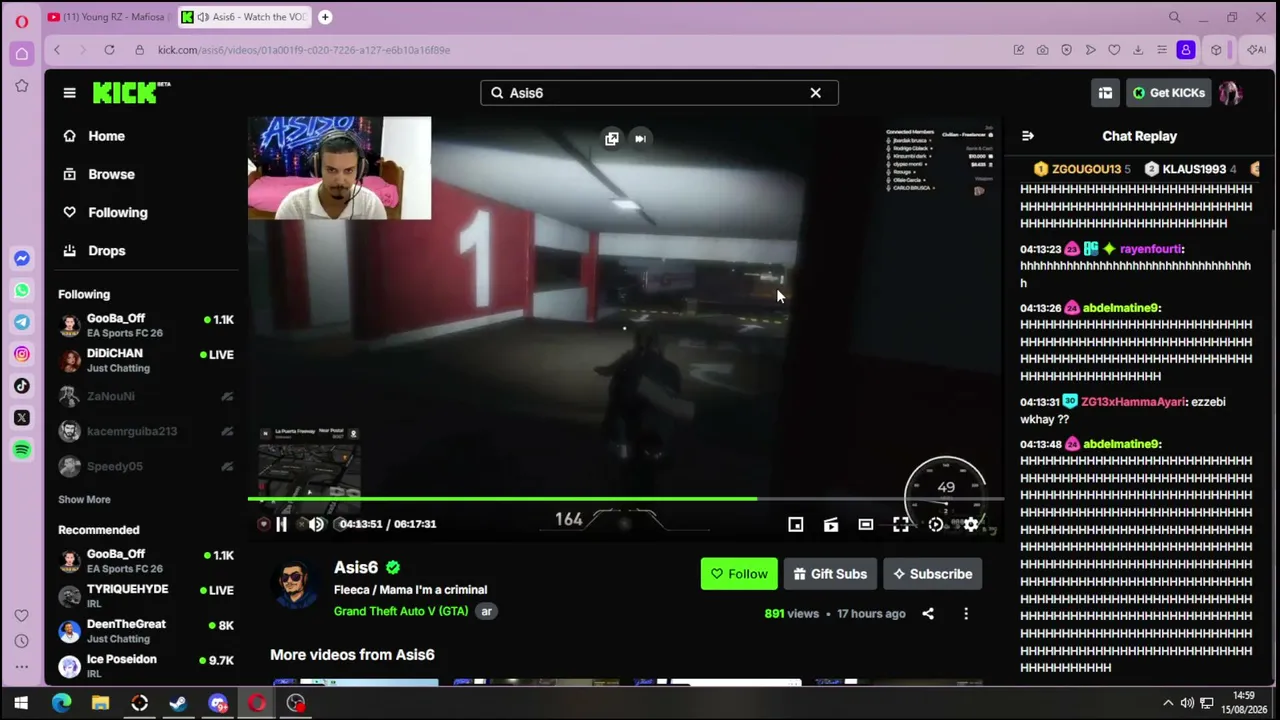Open video settings gear
The height and width of the screenshot is (720, 1280).
[971, 524]
